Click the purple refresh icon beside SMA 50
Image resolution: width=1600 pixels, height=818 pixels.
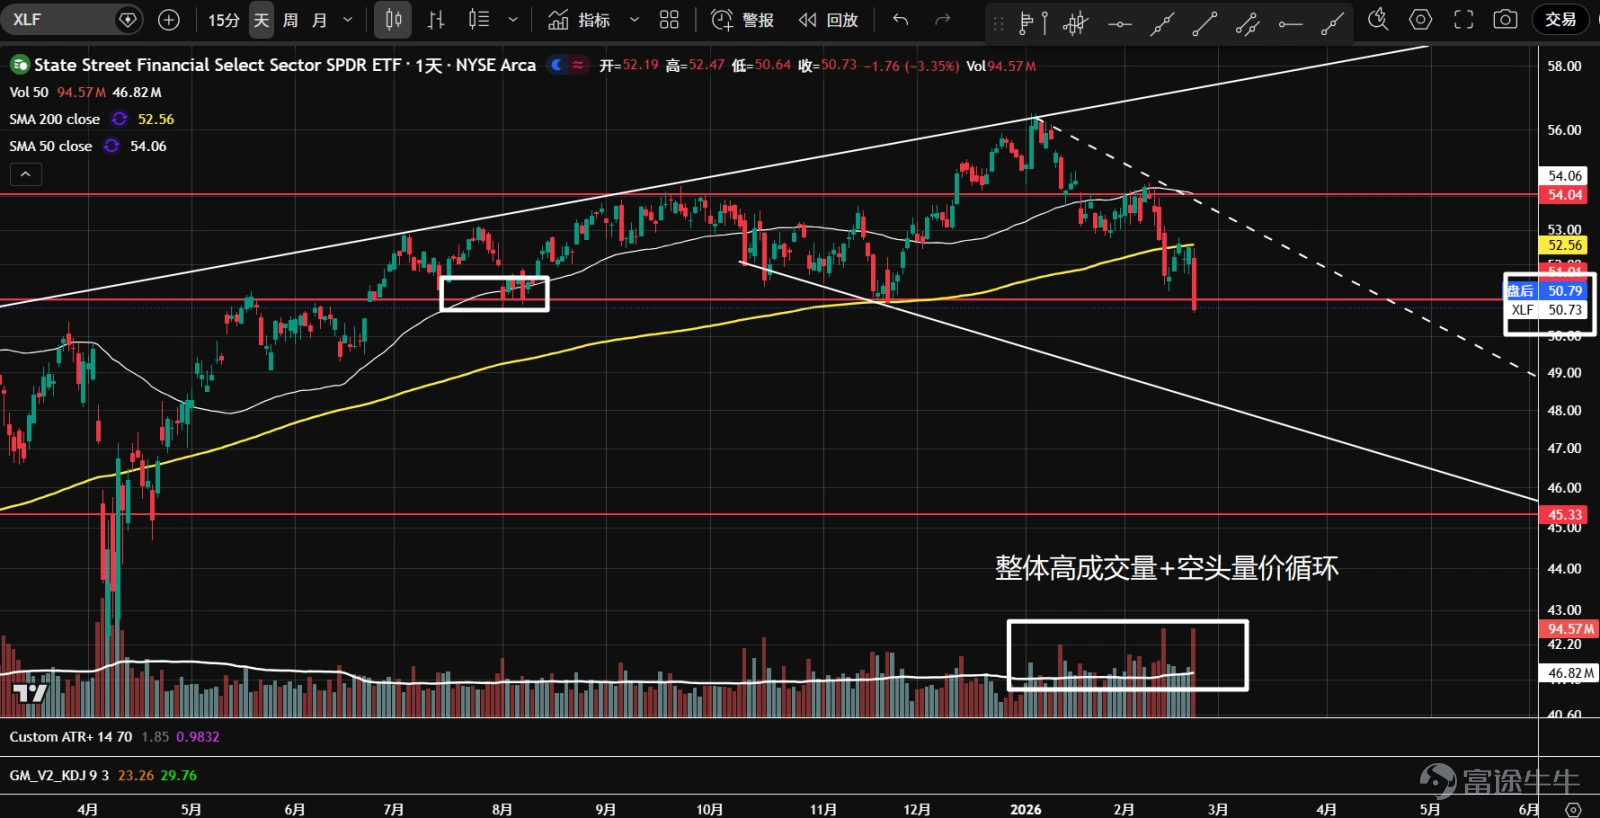[111, 146]
